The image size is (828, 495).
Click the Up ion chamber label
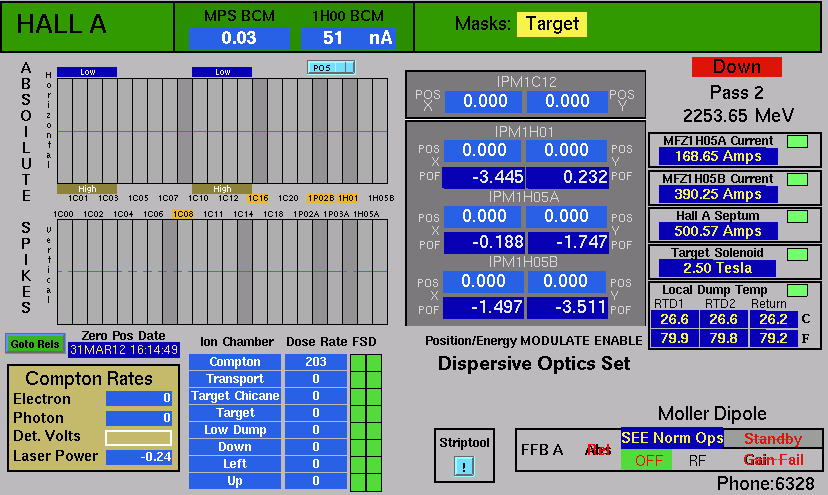tap(235, 481)
